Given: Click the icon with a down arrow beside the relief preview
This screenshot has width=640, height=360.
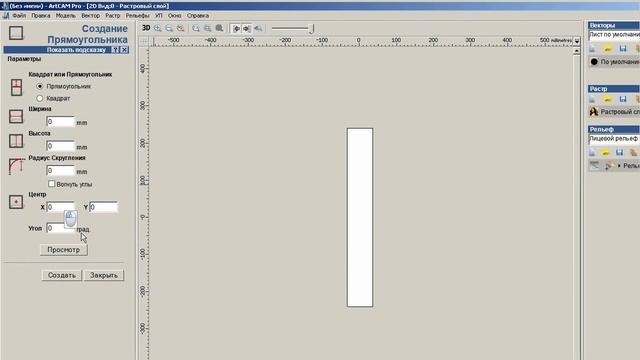Looking at the screenshot, I should coord(609,166).
